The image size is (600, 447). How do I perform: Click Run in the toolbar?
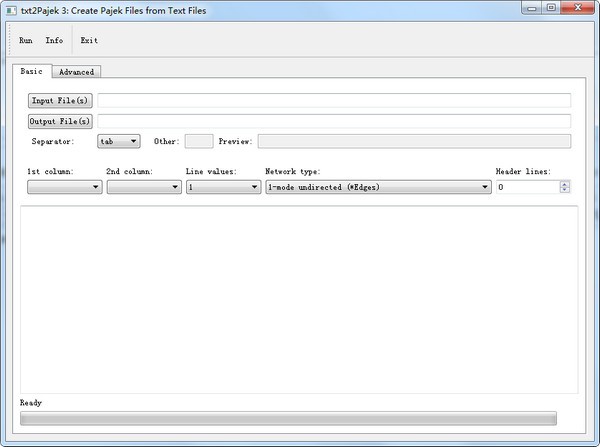(x=26, y=40)
